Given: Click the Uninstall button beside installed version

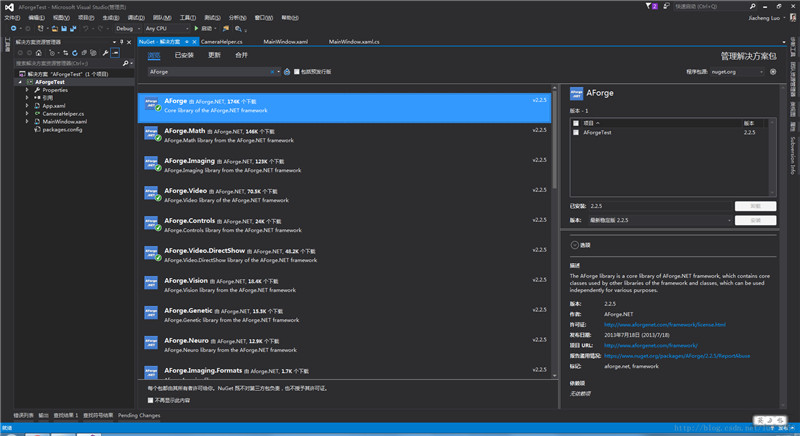Looking at the screenshot, I should 756,206.
